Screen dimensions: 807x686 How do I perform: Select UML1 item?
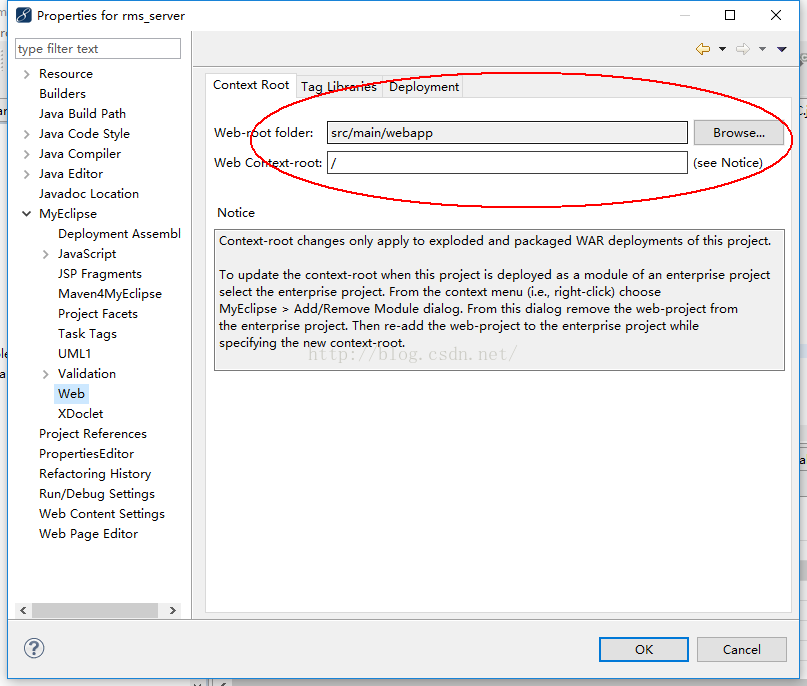point(75,354)
